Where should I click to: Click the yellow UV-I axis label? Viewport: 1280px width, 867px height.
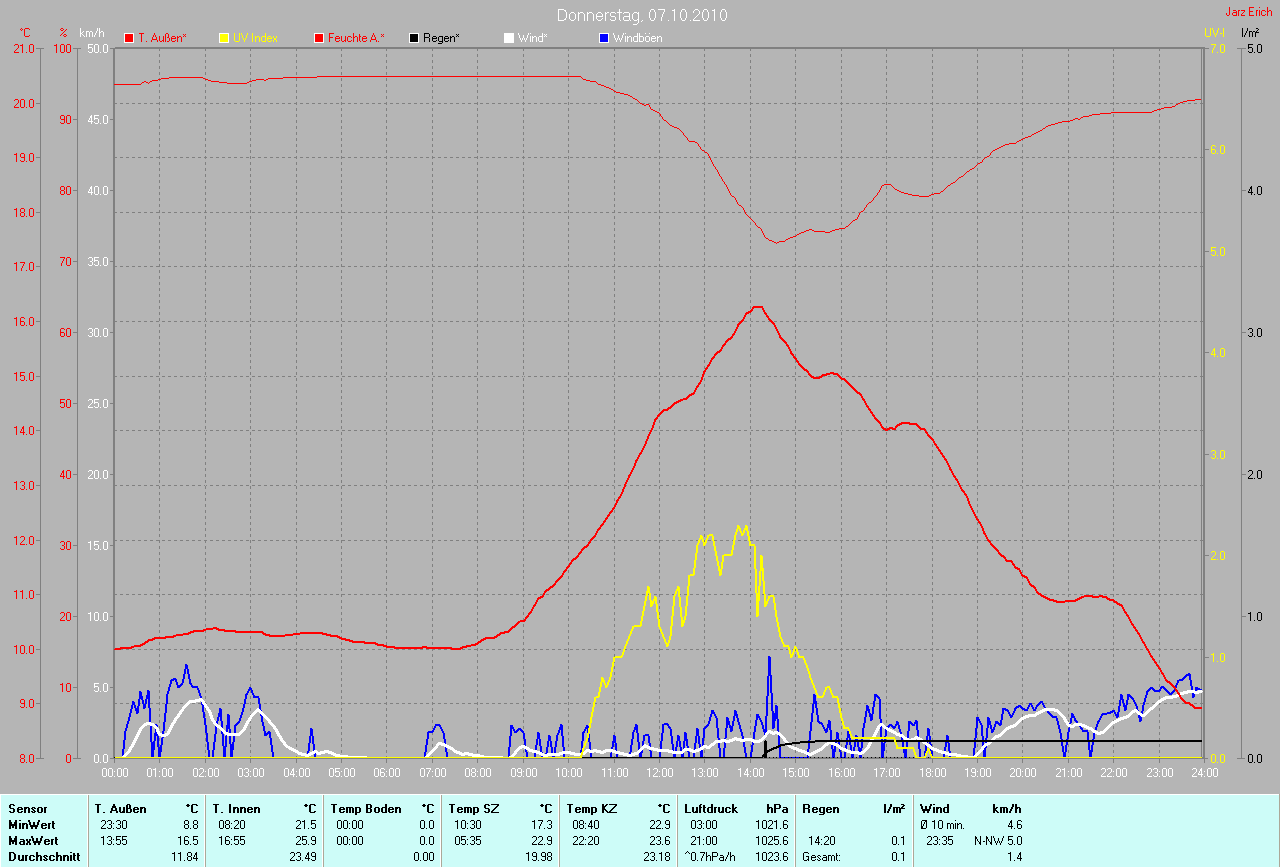[x=1214, y=33]
